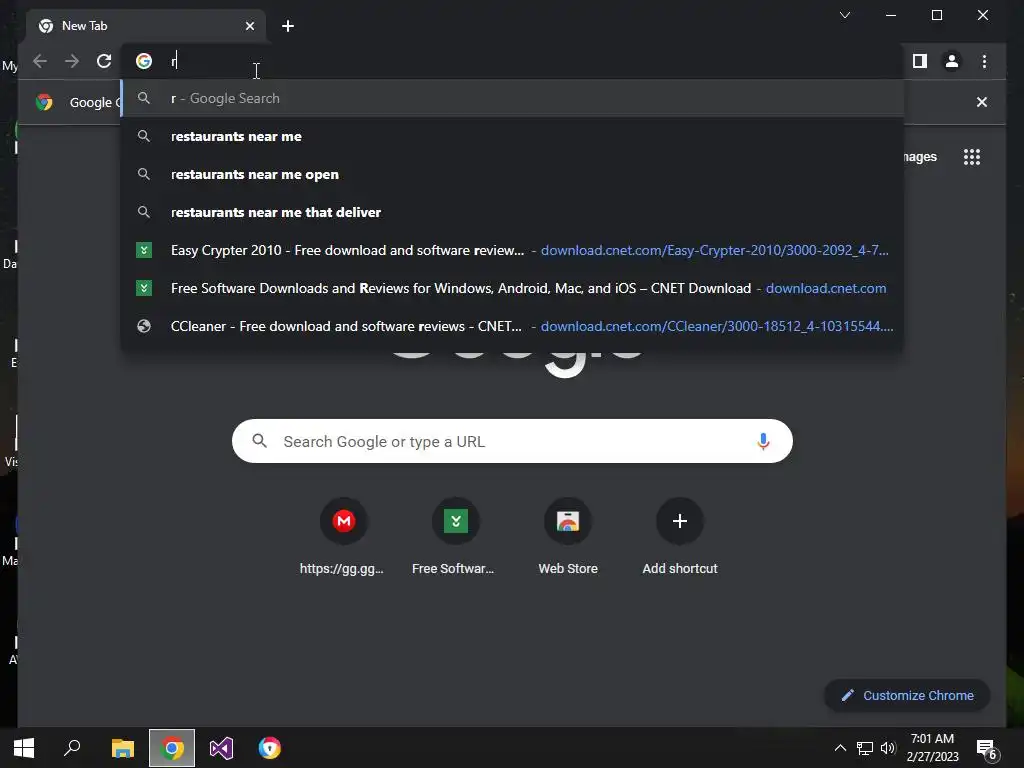This screenshot has height=768, width=1024.
Task: Open the gg.gg shortcut tile
Action: [x=343, y=537]
